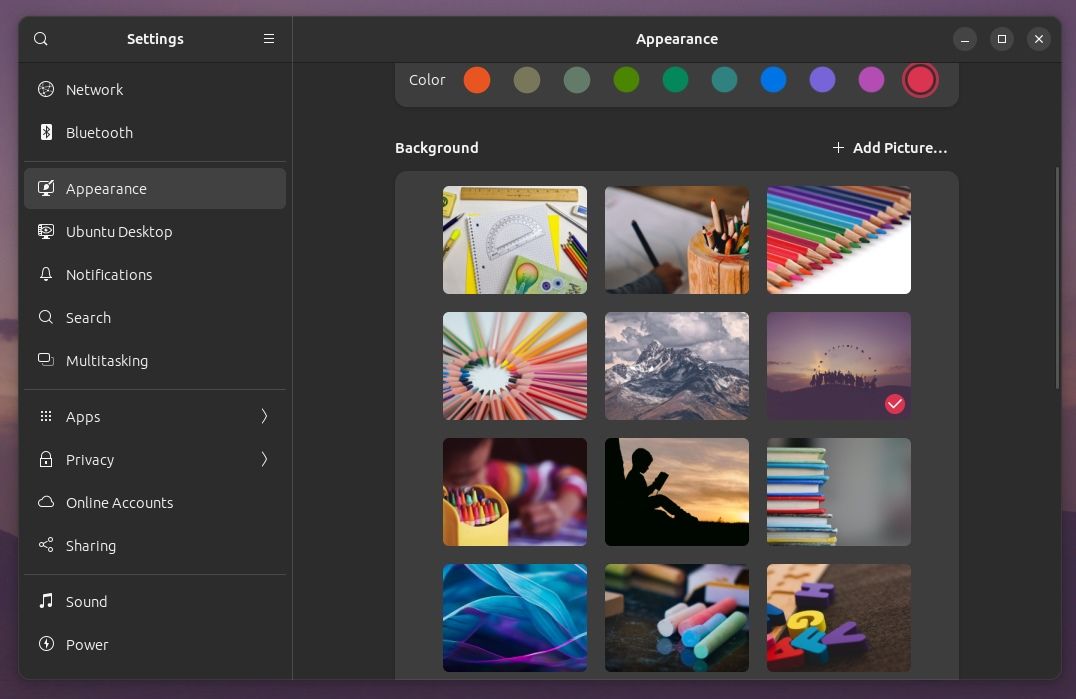The width and height of the screenshot is (1076, 699).
Task: Click the Power icon in sidebar
Action: click(46, 645)
